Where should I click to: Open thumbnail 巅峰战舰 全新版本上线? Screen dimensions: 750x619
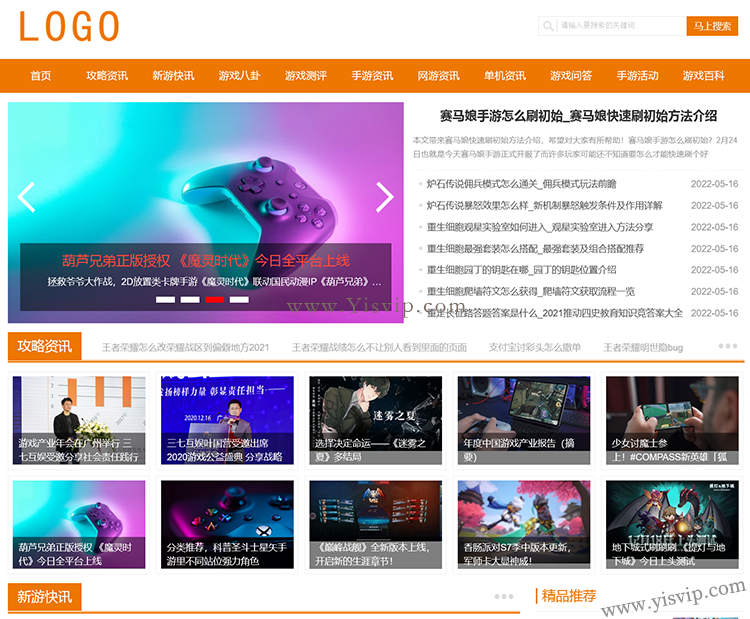(375, 524)
